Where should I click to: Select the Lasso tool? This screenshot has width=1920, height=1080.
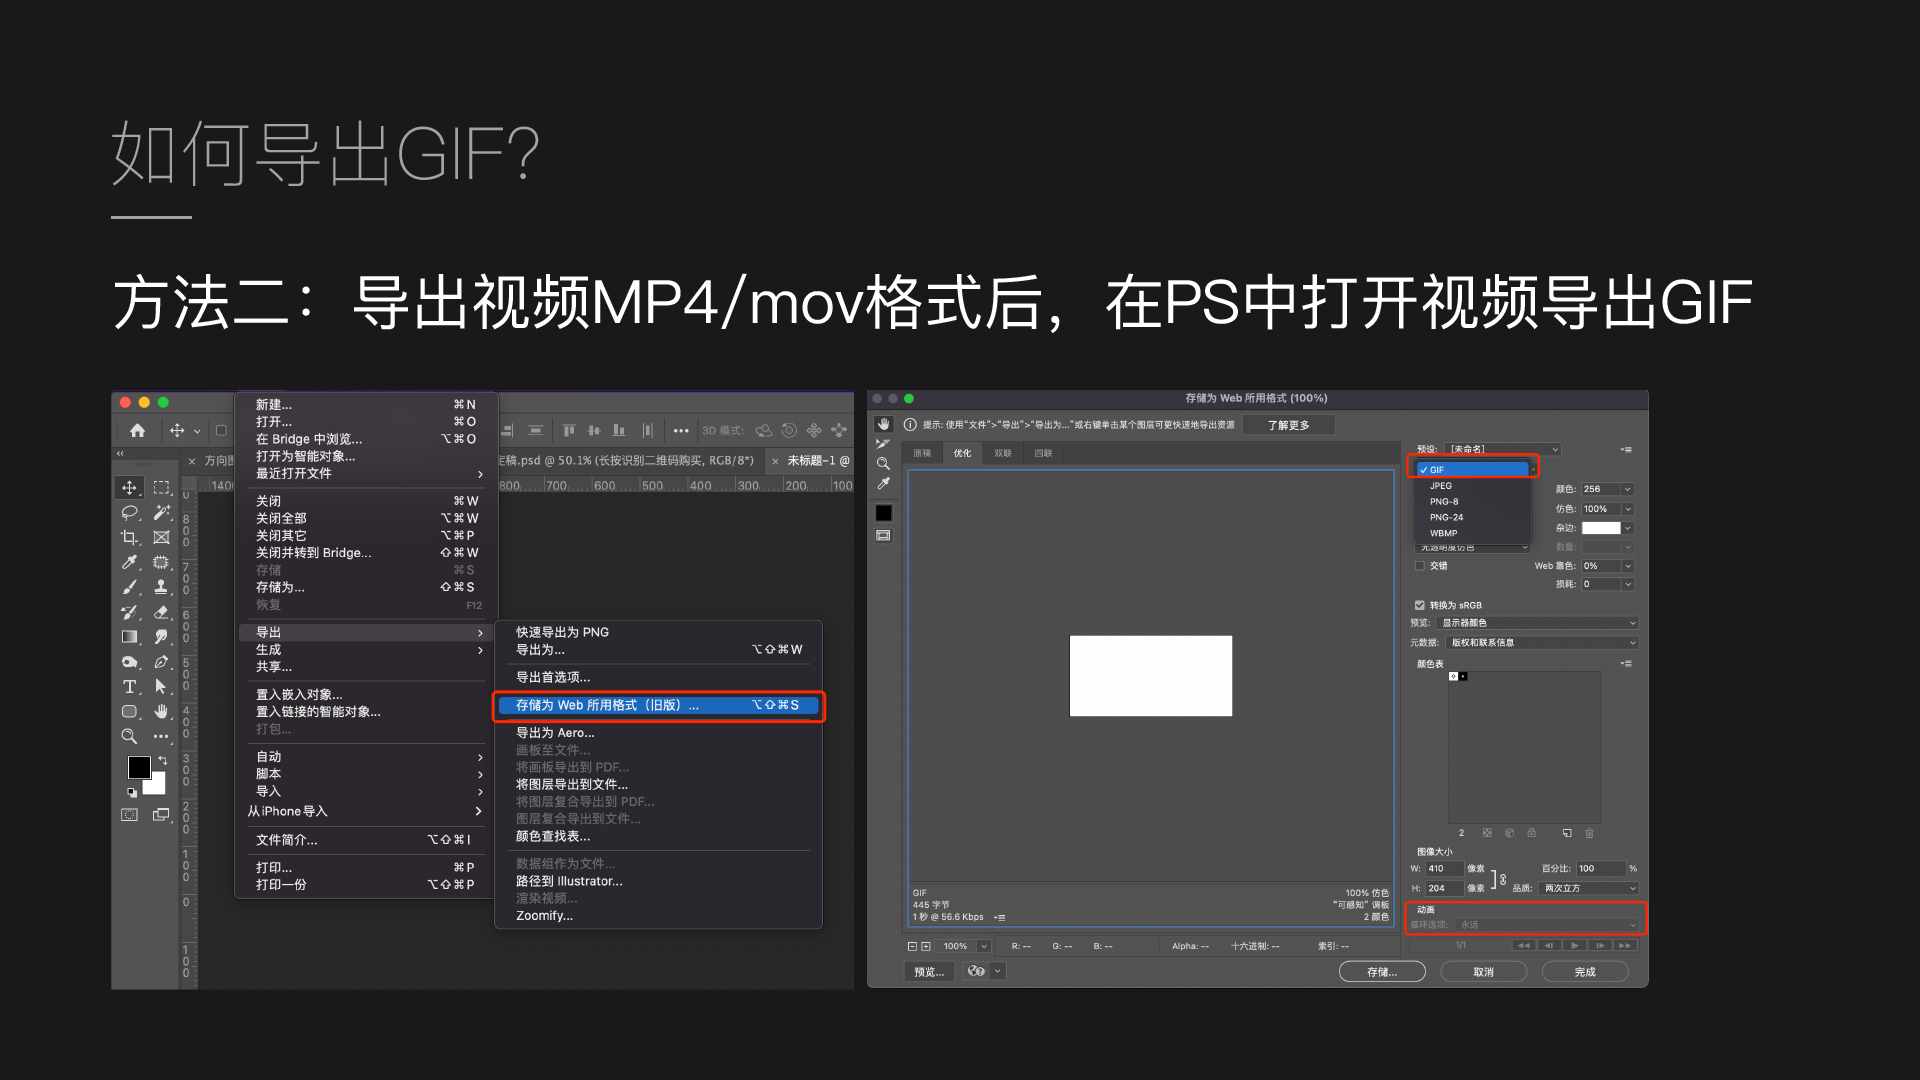(129, 513)
